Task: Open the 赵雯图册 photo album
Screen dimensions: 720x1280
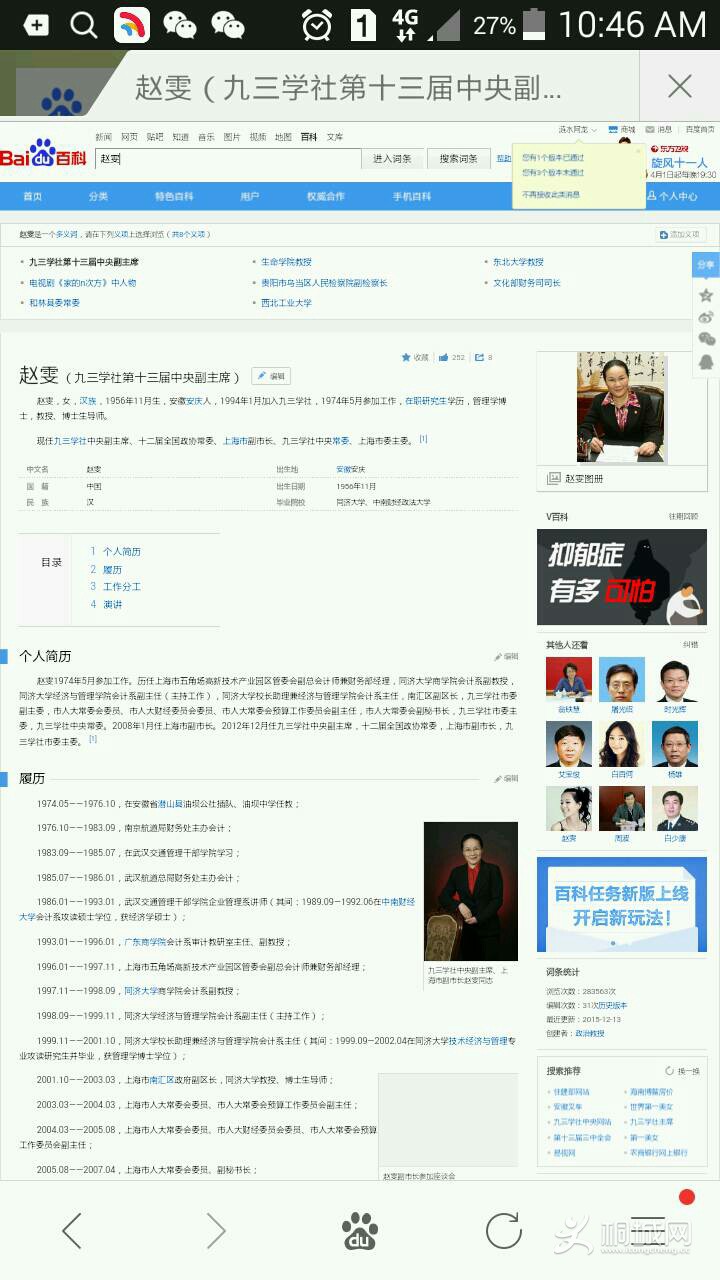Action: [x=585, y=479]
